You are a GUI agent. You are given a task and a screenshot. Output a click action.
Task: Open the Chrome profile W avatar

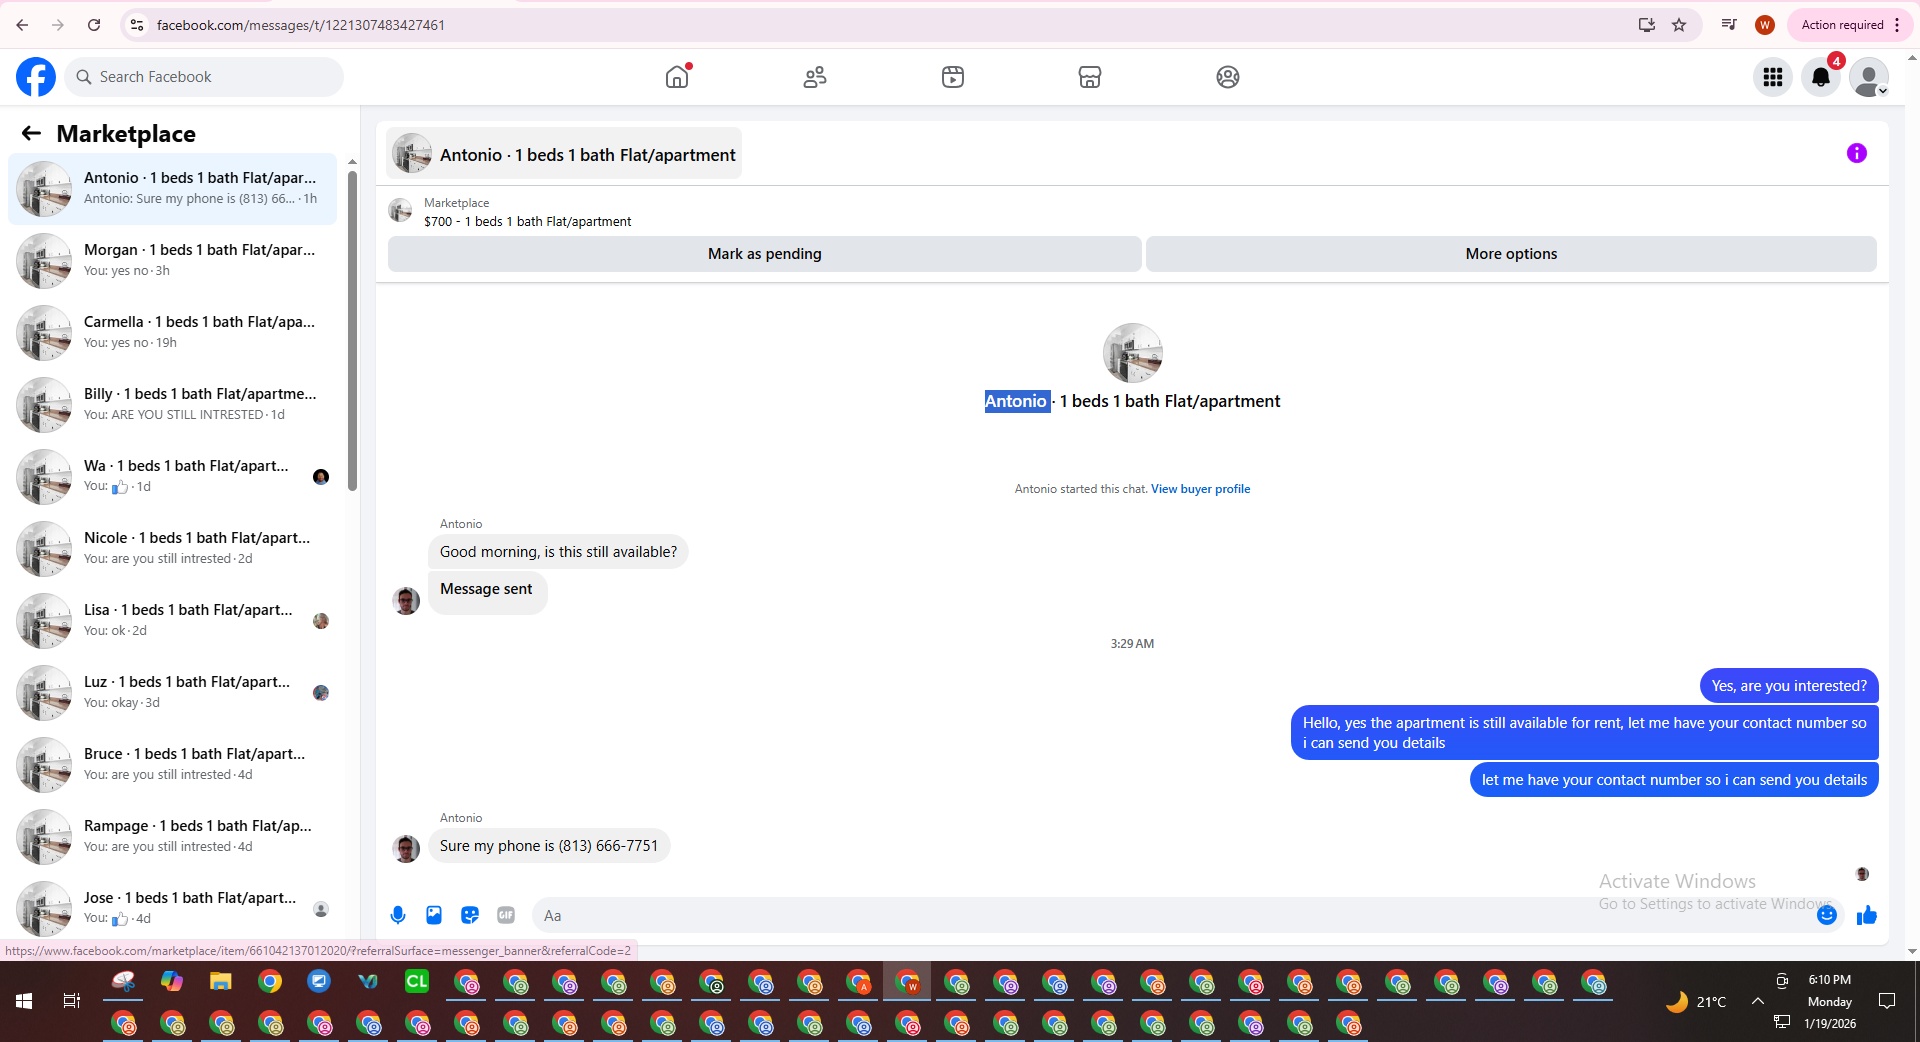coord(1765,25)
